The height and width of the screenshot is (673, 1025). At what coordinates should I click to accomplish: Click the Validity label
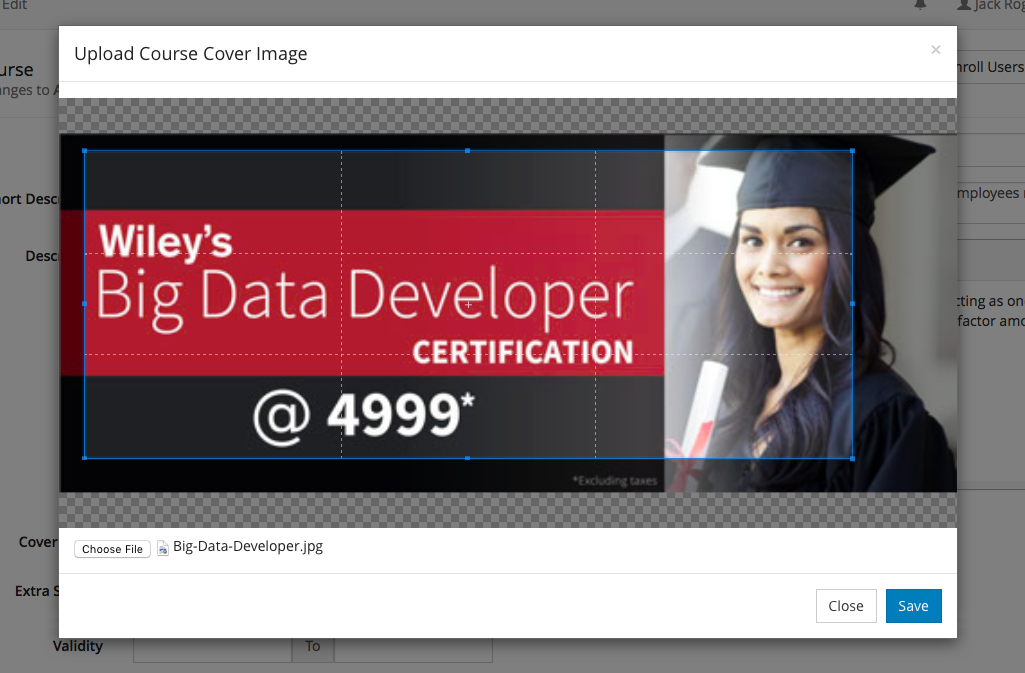(78, 646)
